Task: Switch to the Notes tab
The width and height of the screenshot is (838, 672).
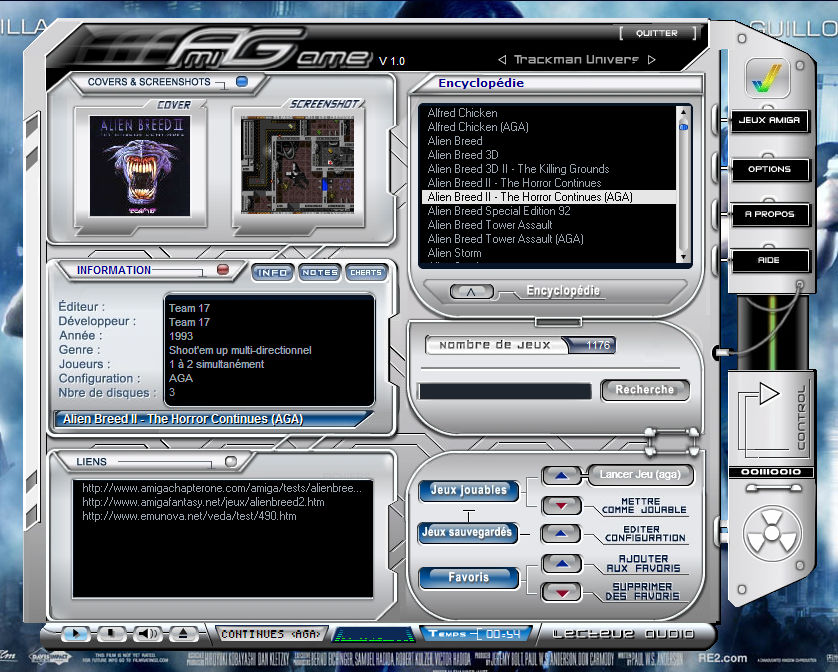Action: (x=320, y=273)
